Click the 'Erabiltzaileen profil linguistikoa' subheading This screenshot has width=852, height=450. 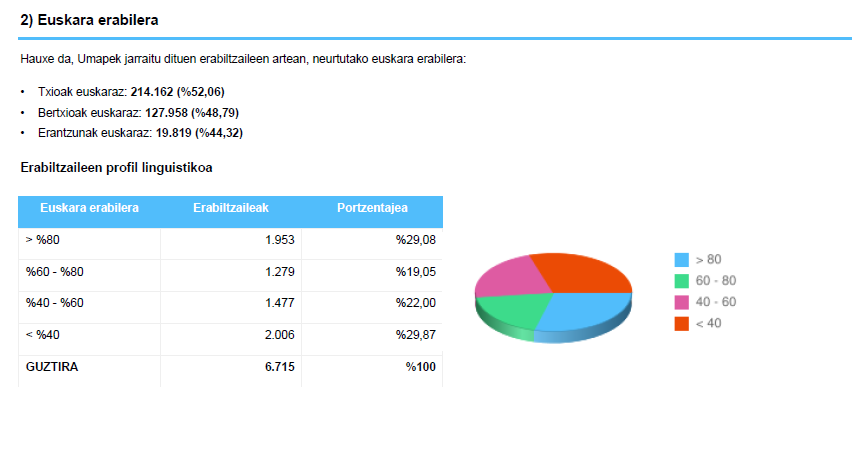pos(116,167)
